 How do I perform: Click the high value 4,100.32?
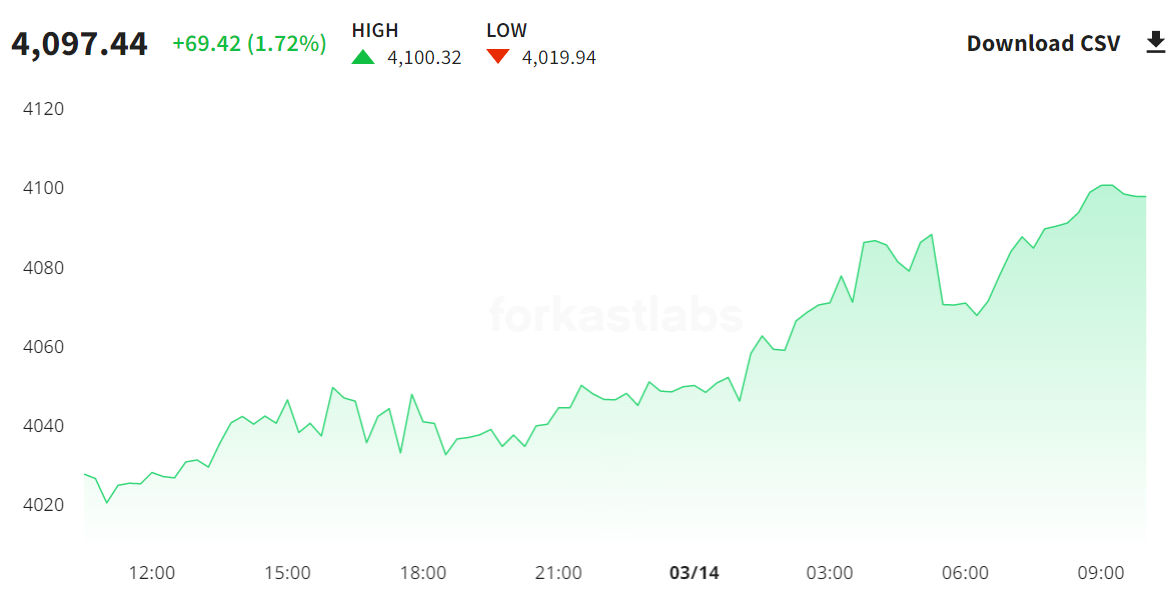[x=424, y=58]
